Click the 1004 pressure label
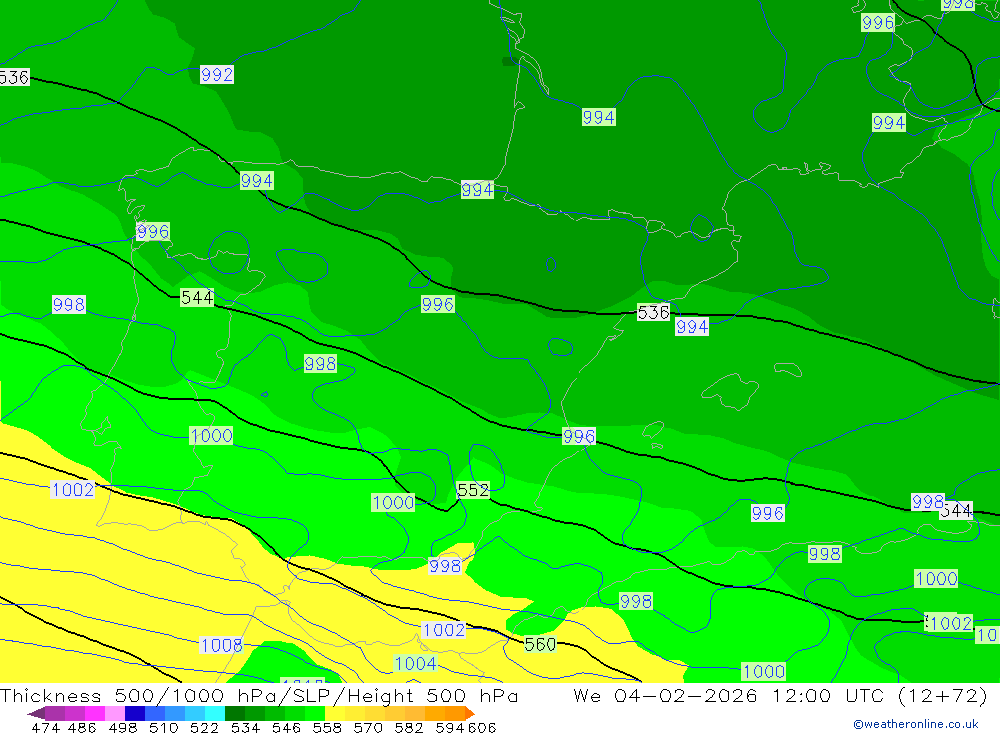The image size is (1000, 733). 415,663
